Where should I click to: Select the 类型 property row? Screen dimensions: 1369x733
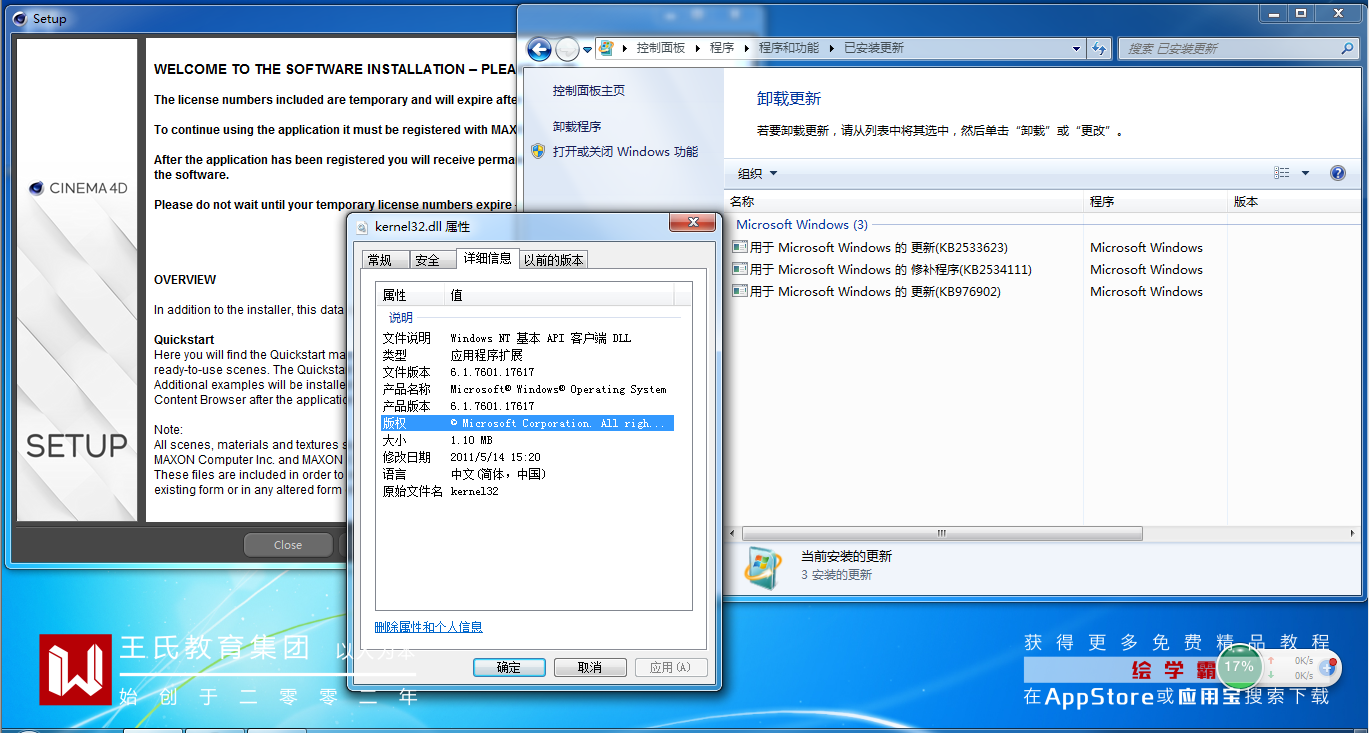pos(527,355)
